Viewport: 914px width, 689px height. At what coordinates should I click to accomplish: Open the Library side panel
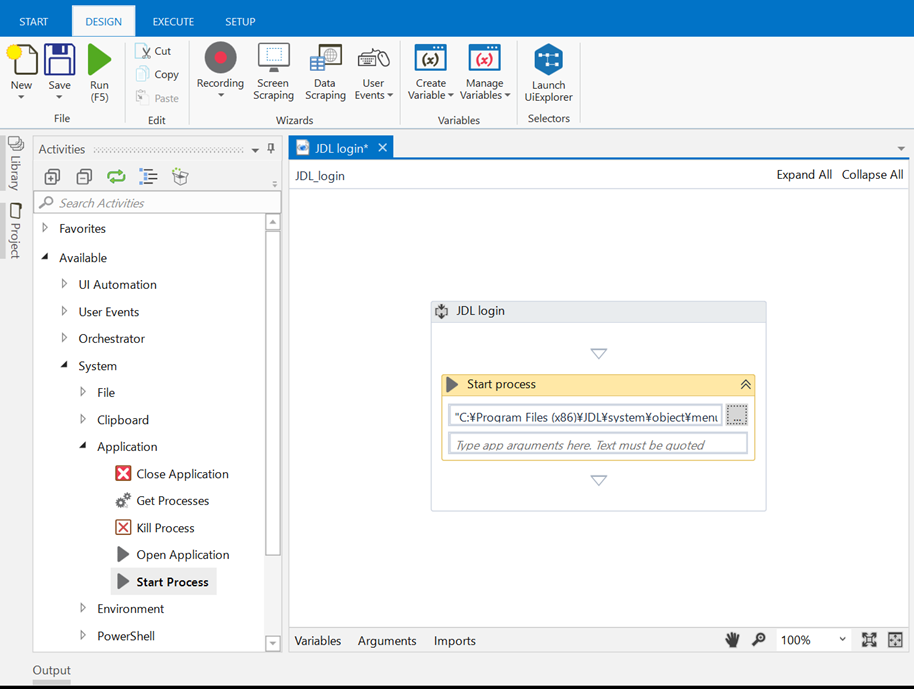pos(15,164)
